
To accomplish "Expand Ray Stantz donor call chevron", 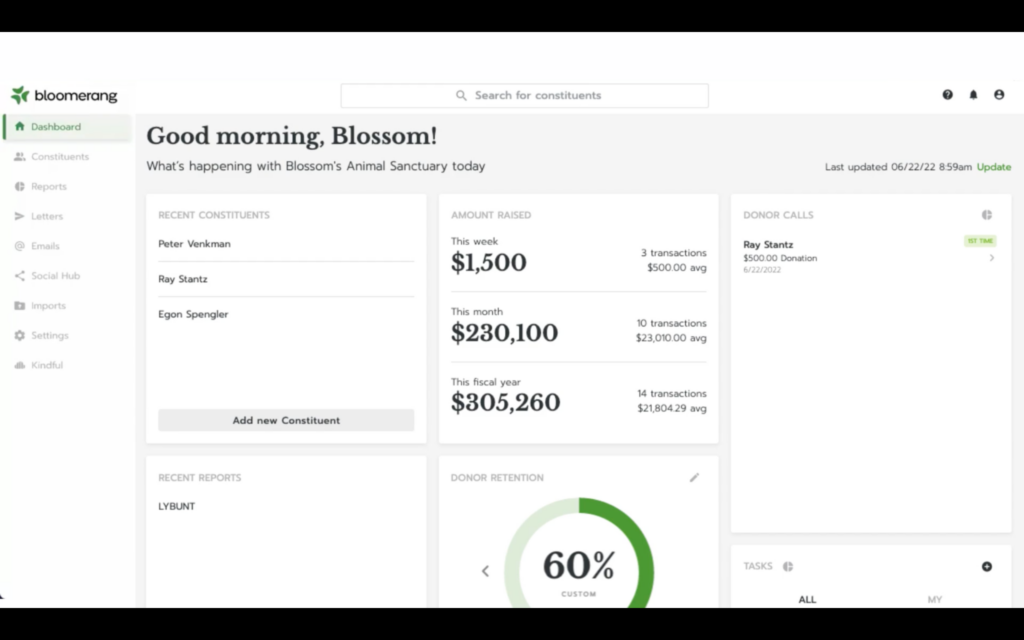I will [x=991, y=258].
